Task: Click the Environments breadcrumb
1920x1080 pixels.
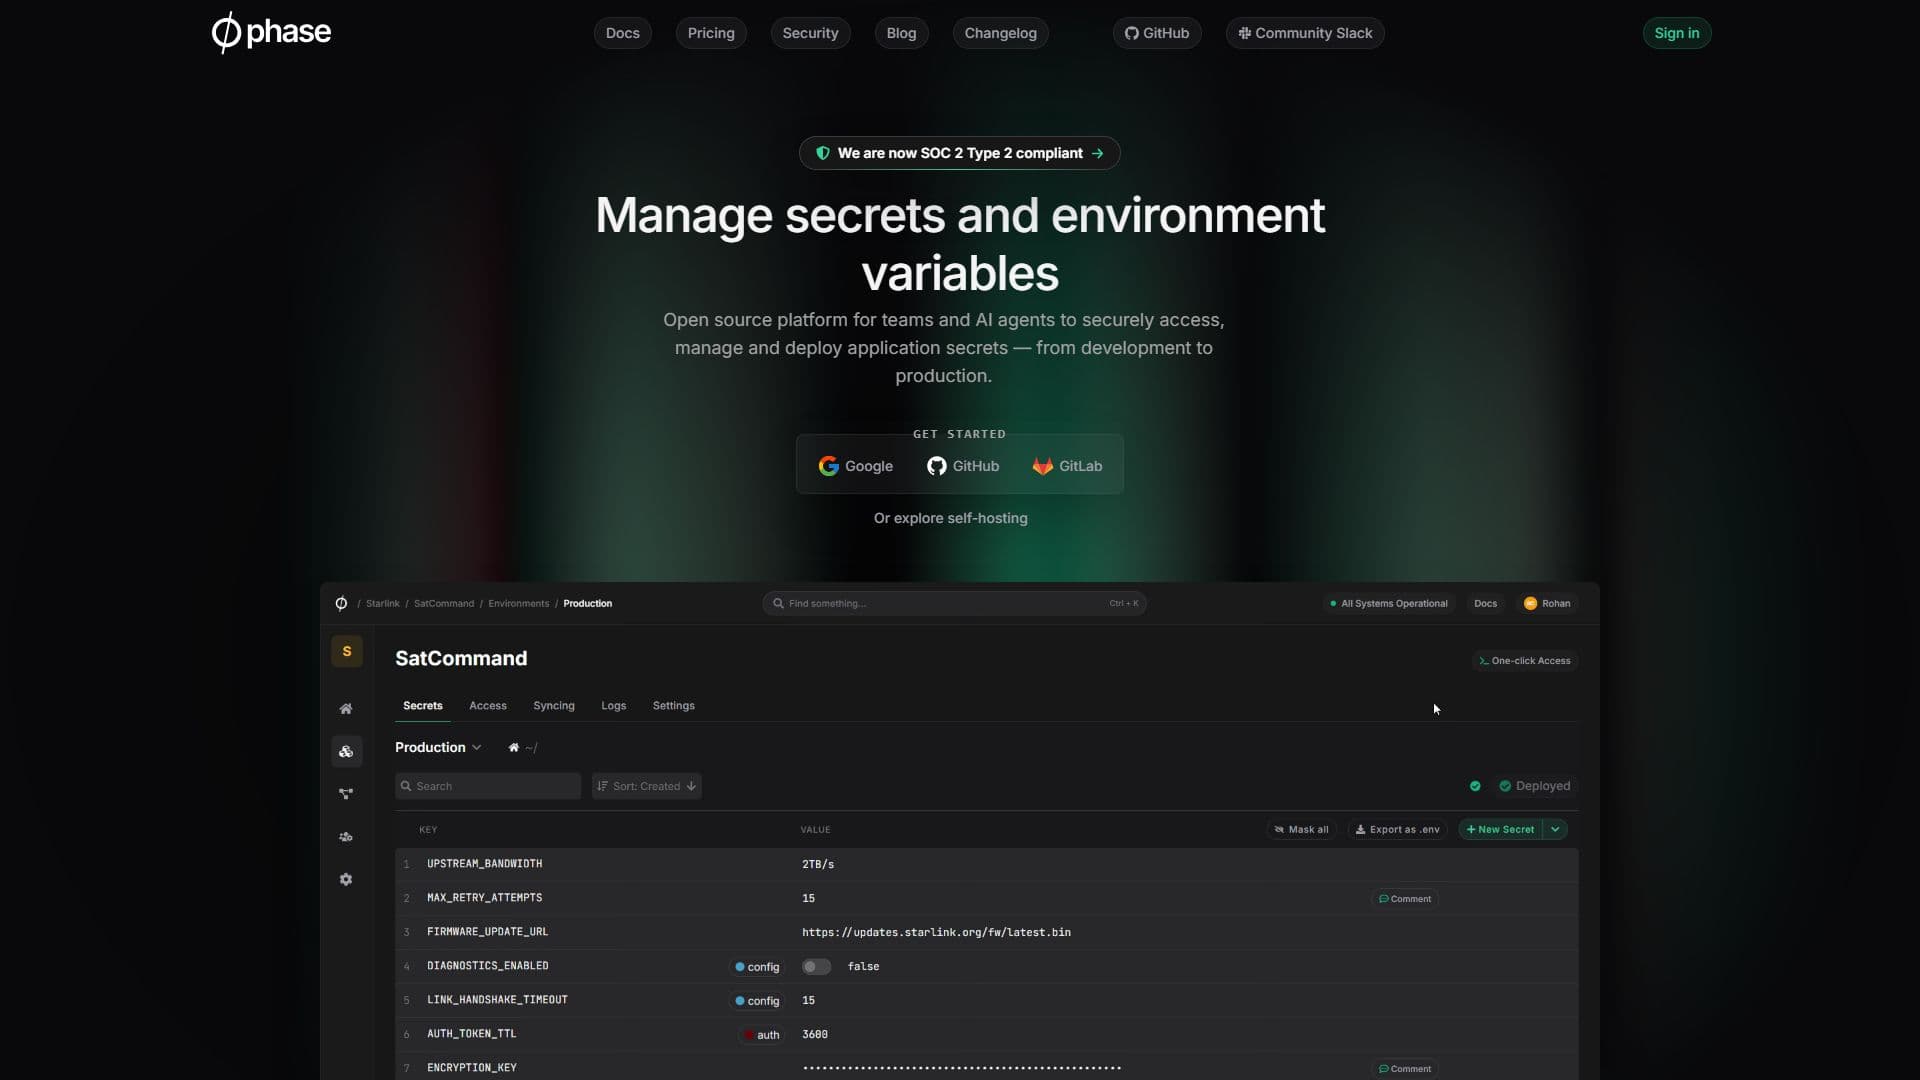Action: [x=518, y=603]
